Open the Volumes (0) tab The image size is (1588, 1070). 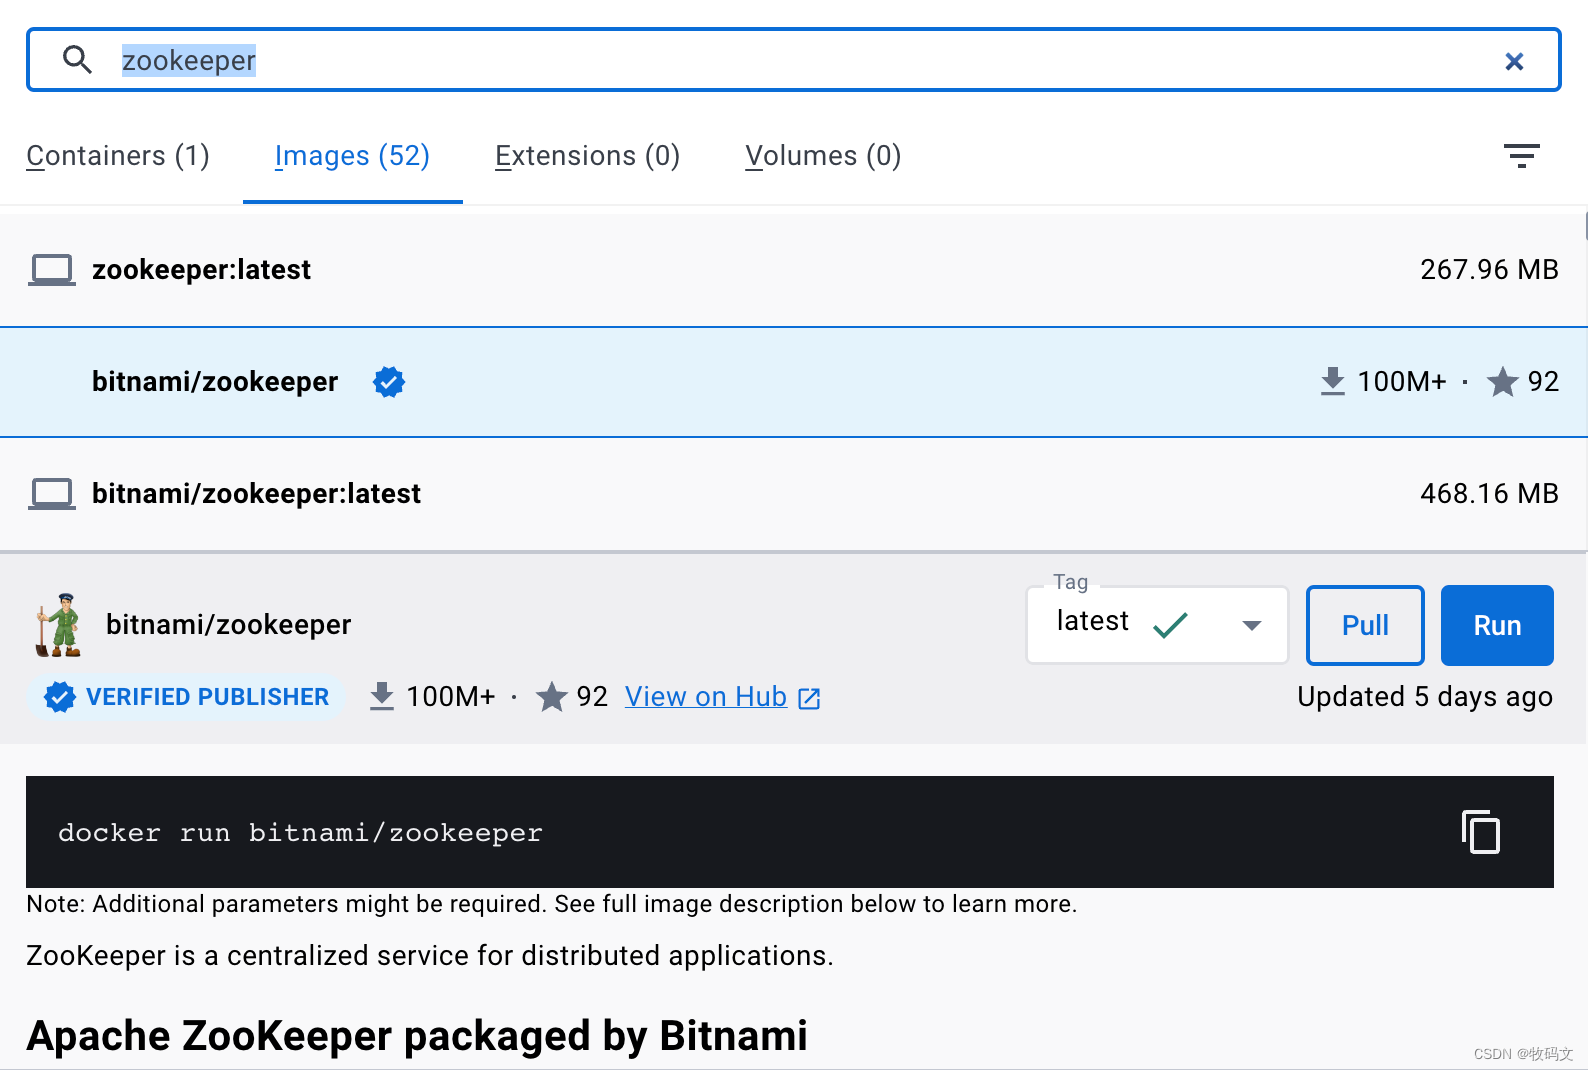(x=823, y=156)
